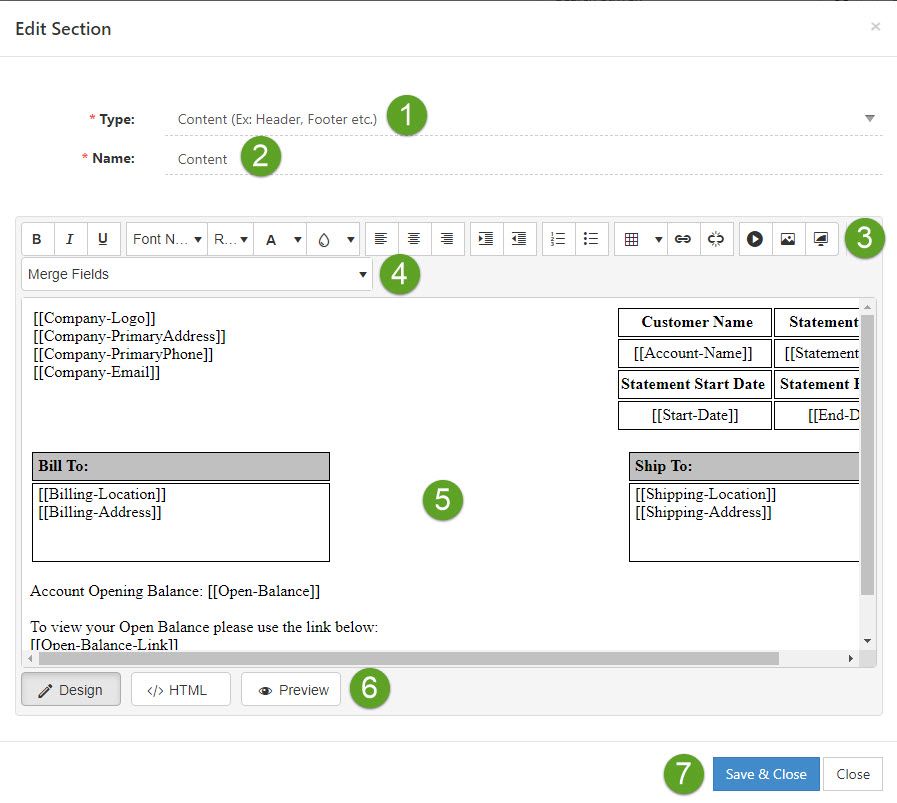Screen dimensions: 897x803
Task: Insert media with the monitor icon
Action: tap(821, 239)
